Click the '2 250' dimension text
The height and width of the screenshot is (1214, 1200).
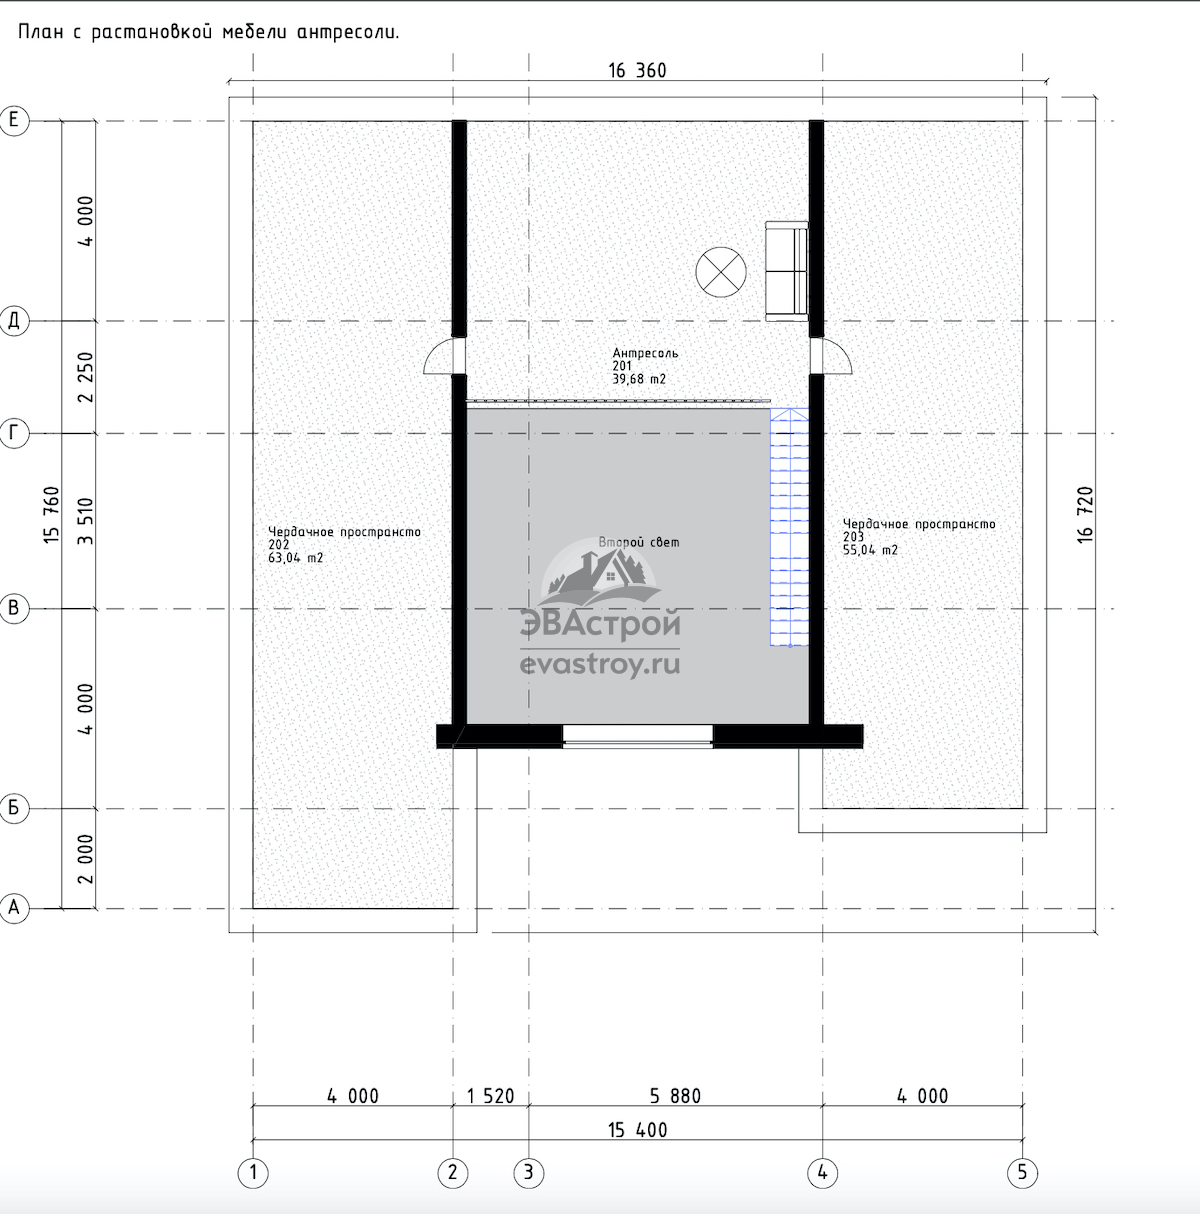tap(86, 377)
